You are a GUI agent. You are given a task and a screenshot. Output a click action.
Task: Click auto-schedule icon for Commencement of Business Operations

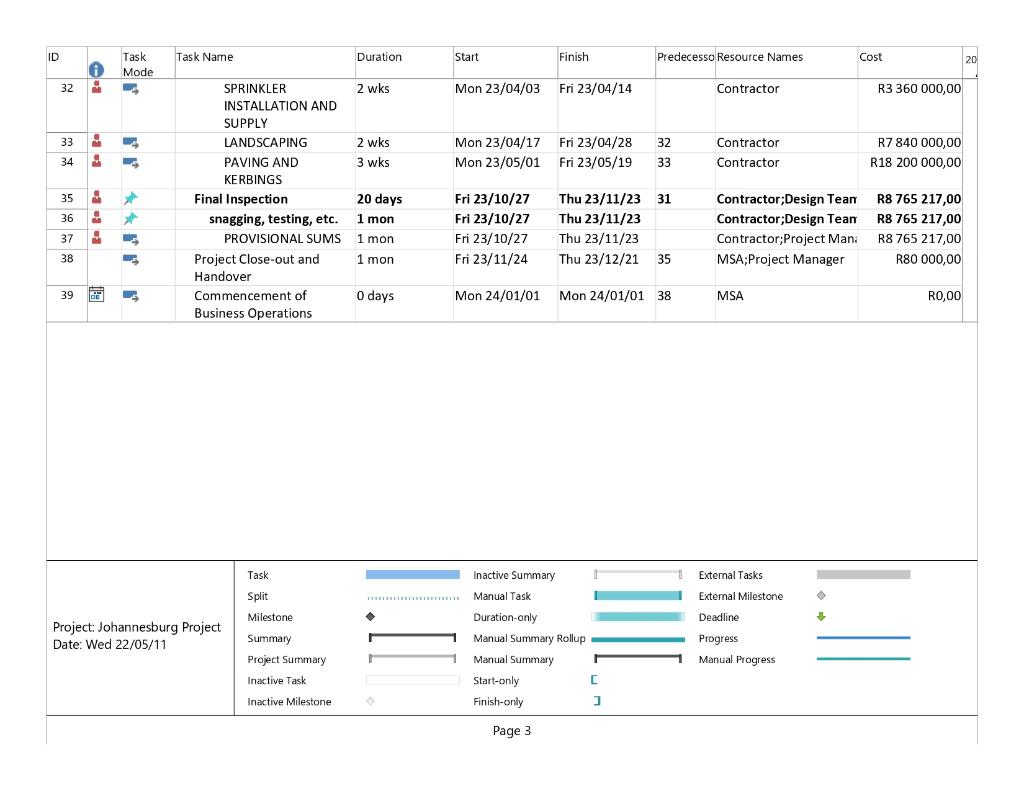pyautogui.click(x=131, y=296)
